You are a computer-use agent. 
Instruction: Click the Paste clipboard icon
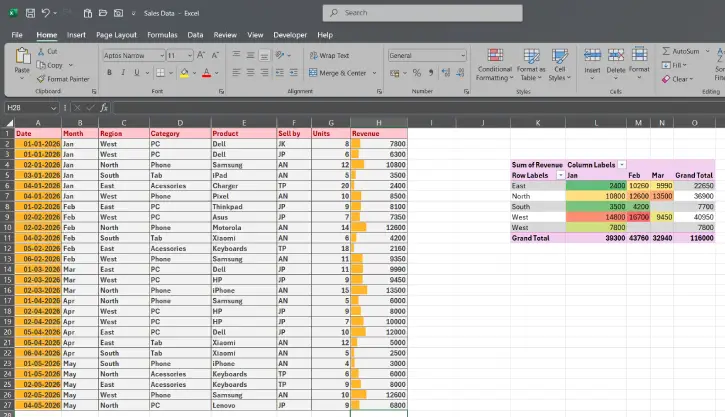point(22,56)
